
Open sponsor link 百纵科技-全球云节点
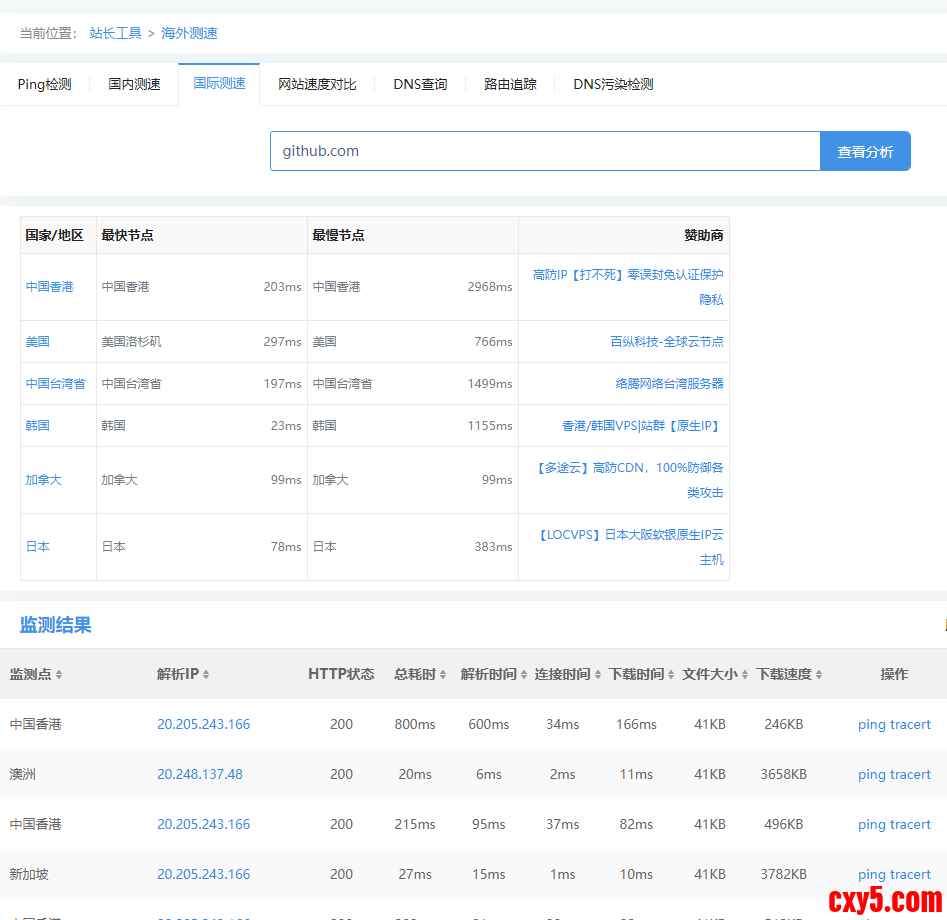[666, 341]
